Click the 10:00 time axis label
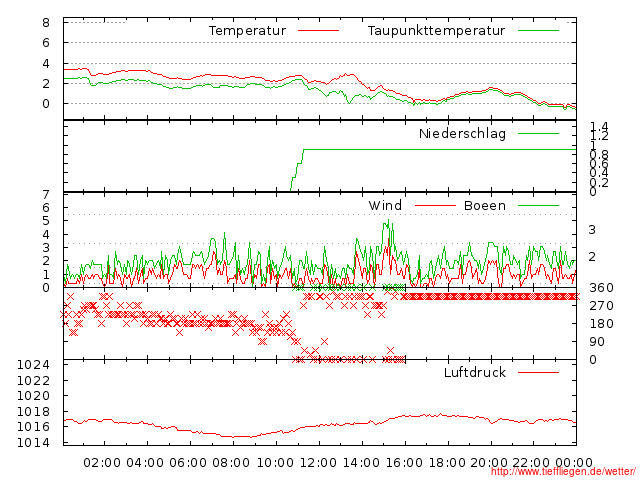 click(275, 462)
